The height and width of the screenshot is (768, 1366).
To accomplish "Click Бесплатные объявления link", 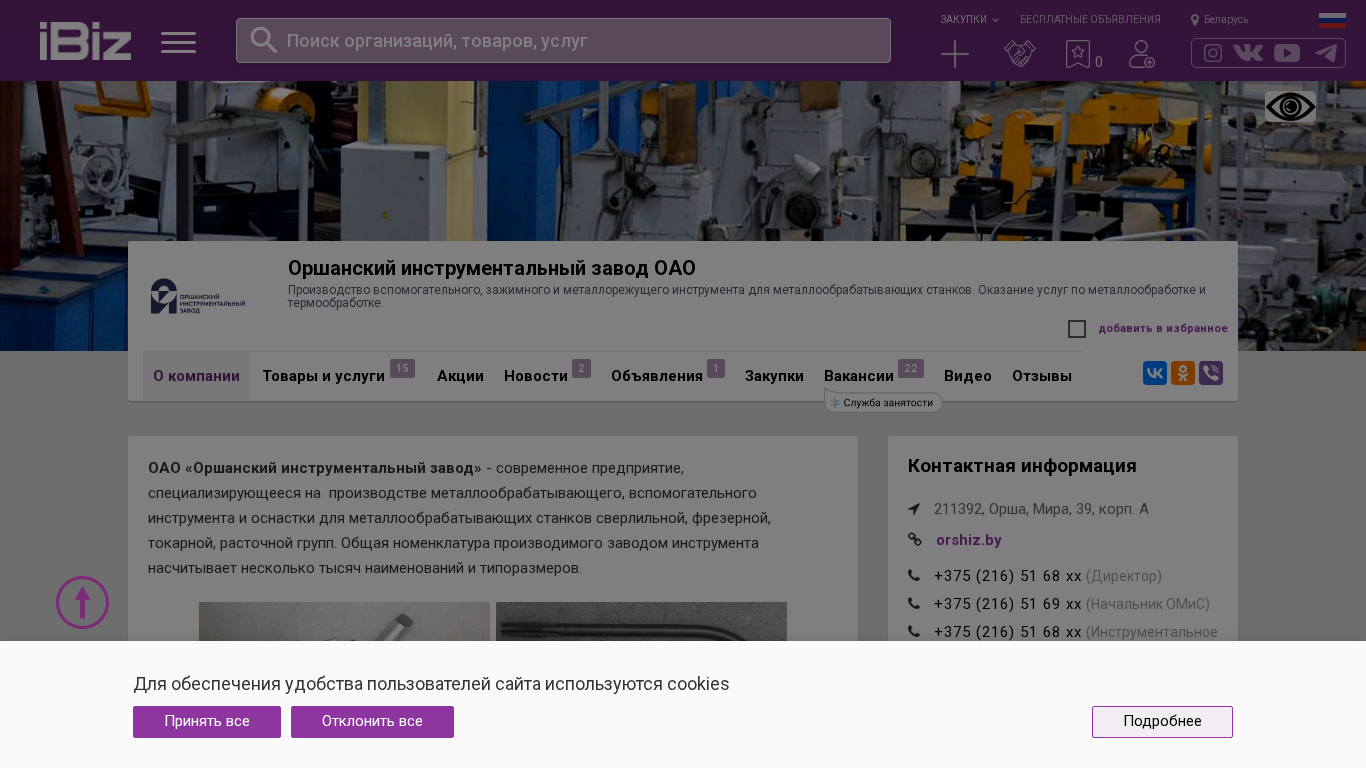I will (1090, 20).
